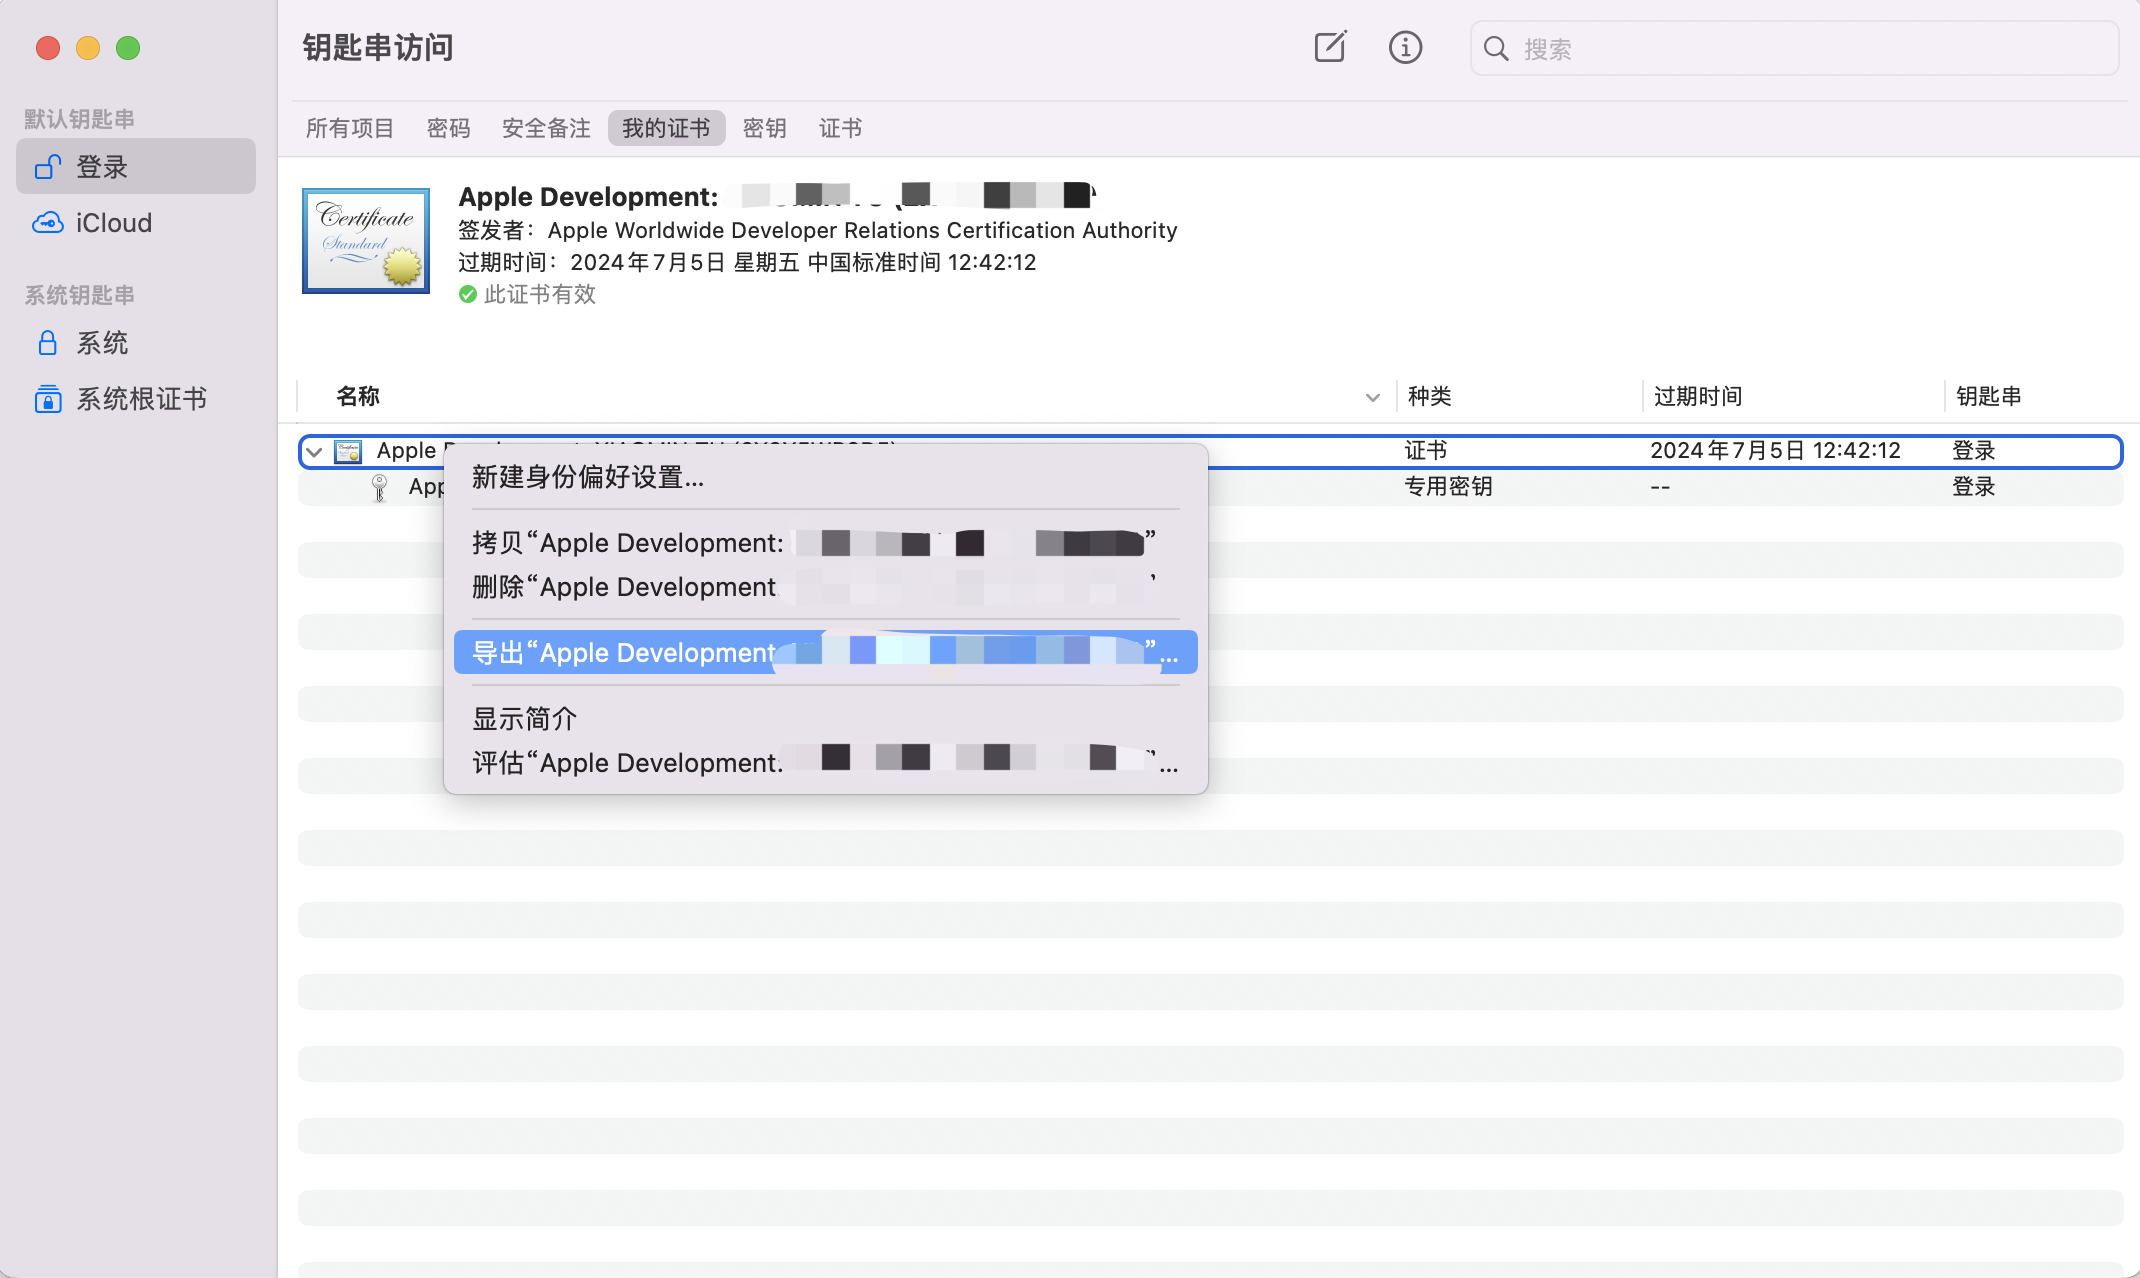Click the 此证书有效 status text
The width and height of the screenshot is (2140, 1278).
pyautogui.click(x=540, y=294)
